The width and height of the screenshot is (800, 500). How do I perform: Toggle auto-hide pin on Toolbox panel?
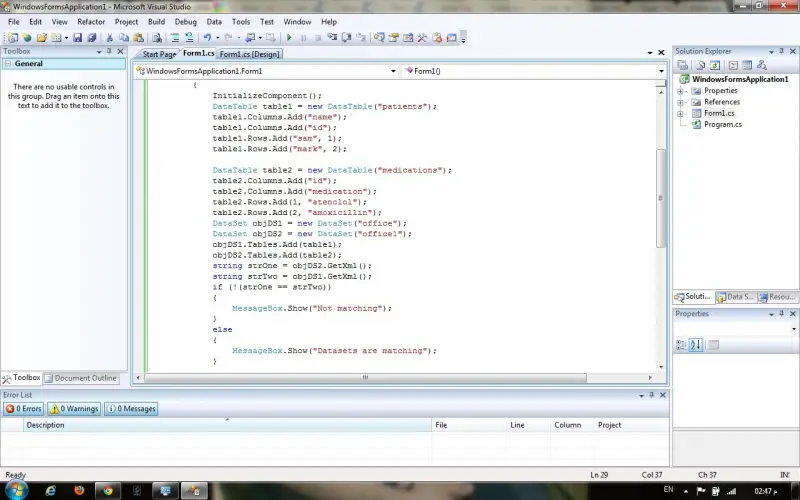tap(109, 52)
